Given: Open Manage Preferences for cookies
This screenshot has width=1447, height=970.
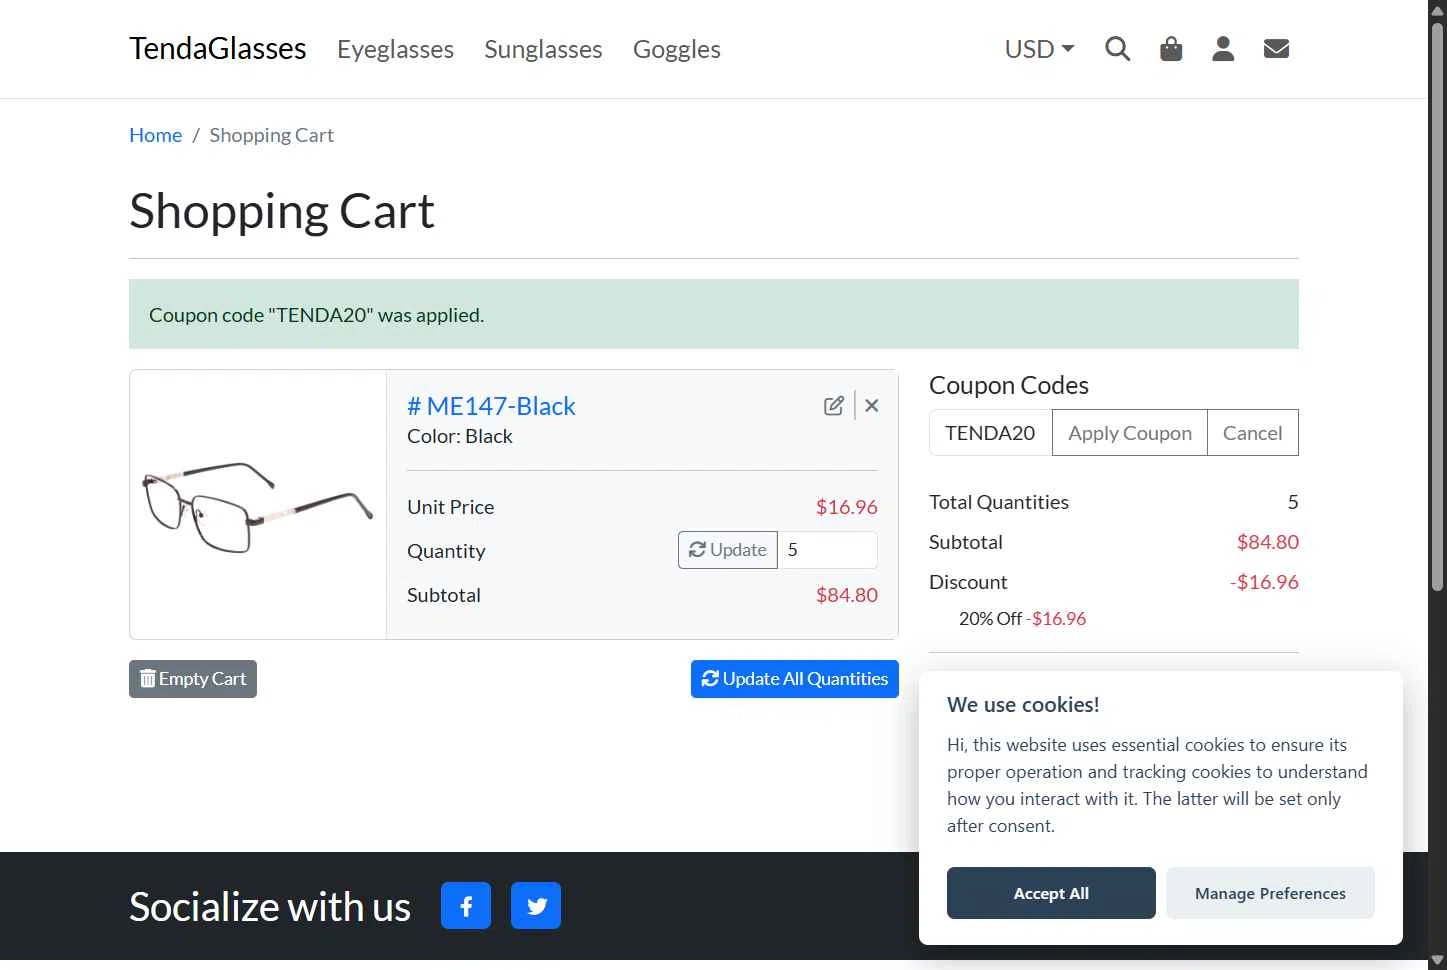Looking at the screenshot, I should pos(1270,893).
